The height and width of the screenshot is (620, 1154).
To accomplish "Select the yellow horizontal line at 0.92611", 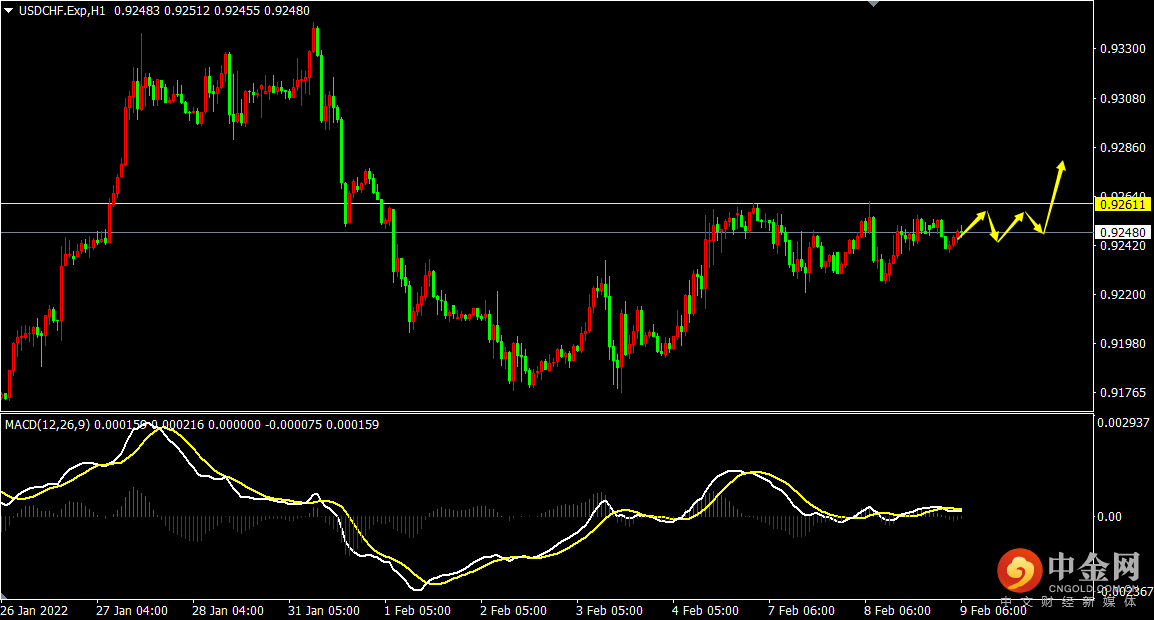I will pyautogui.click(x=547, y=203).
